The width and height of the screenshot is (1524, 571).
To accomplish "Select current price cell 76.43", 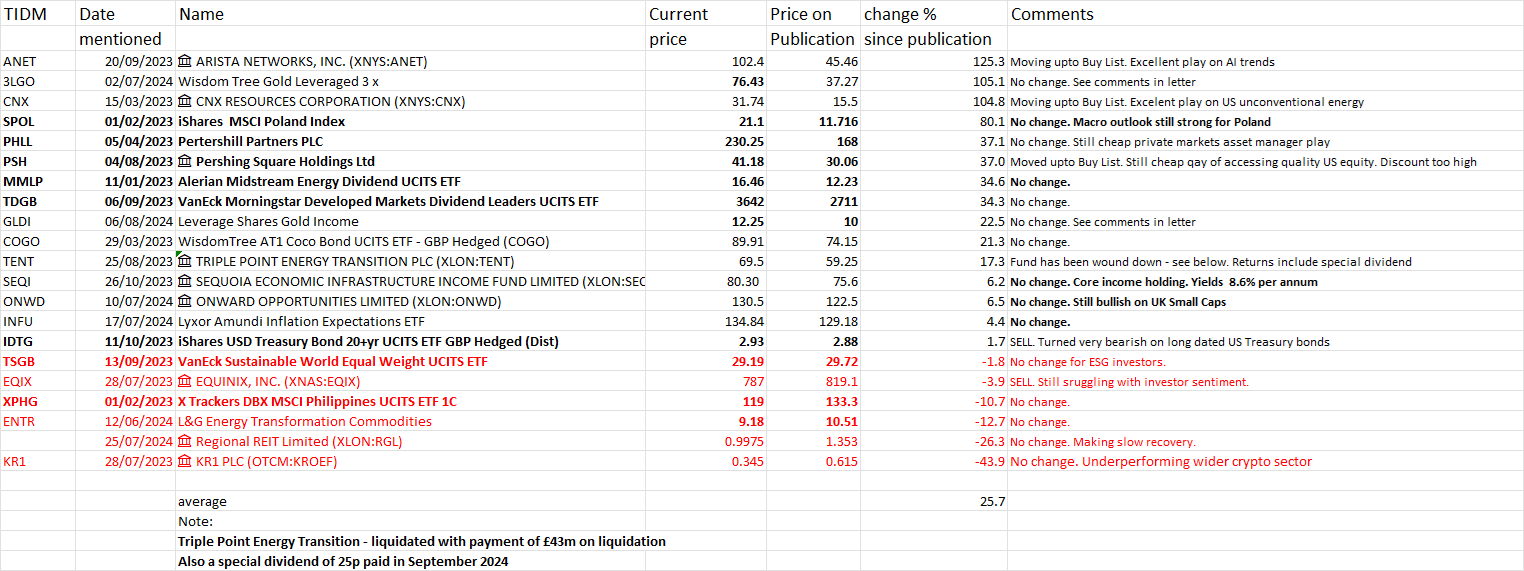I will click(706, 82).
